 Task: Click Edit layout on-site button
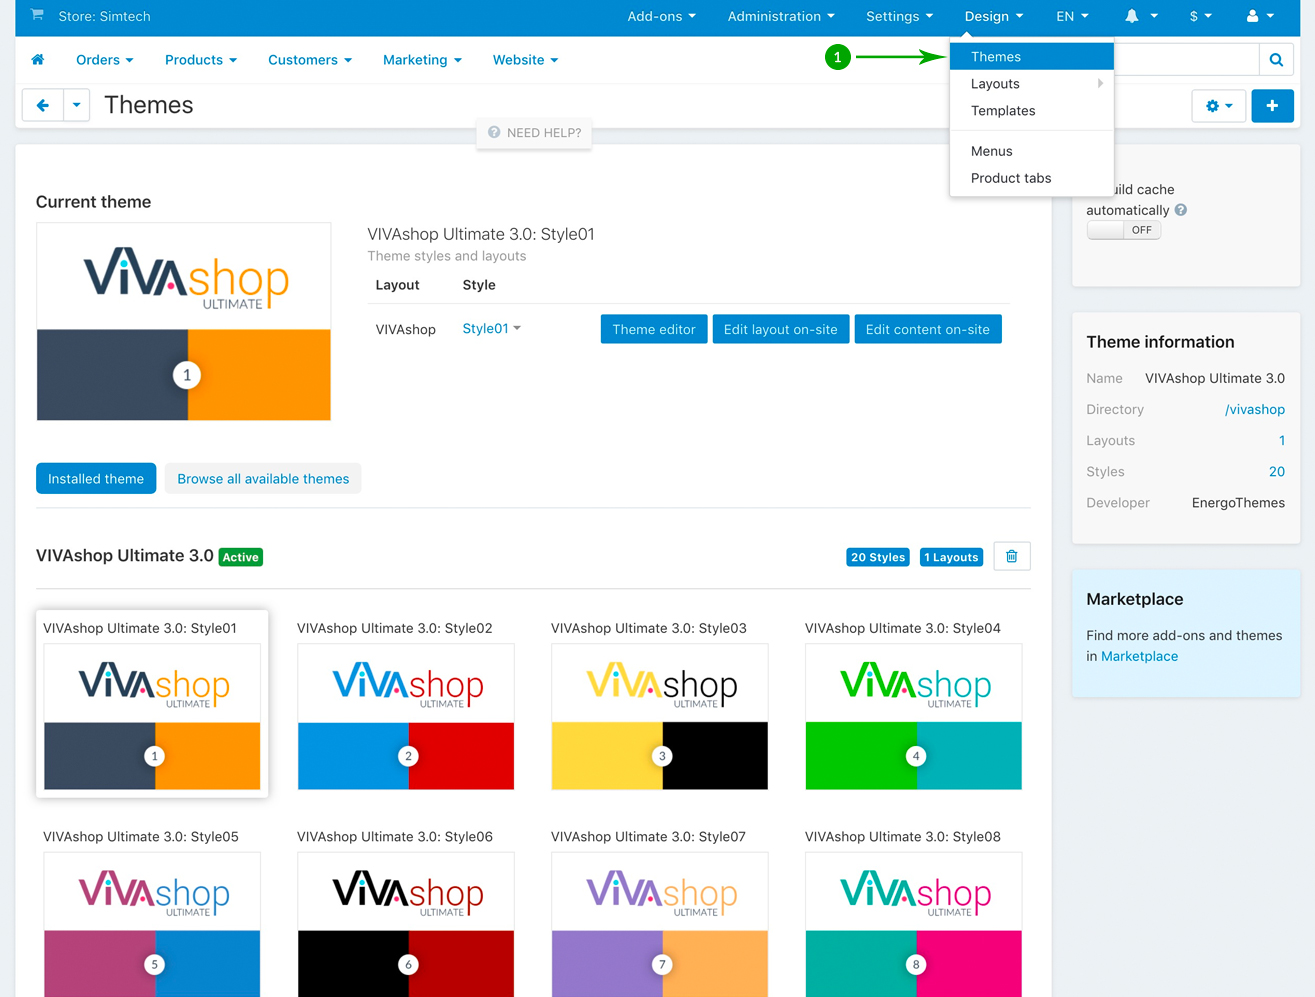point(781,329)
